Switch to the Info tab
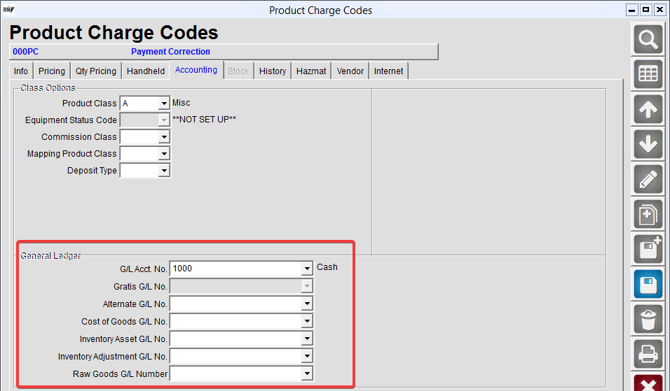The image size is (670, 391). coord(21,71)
